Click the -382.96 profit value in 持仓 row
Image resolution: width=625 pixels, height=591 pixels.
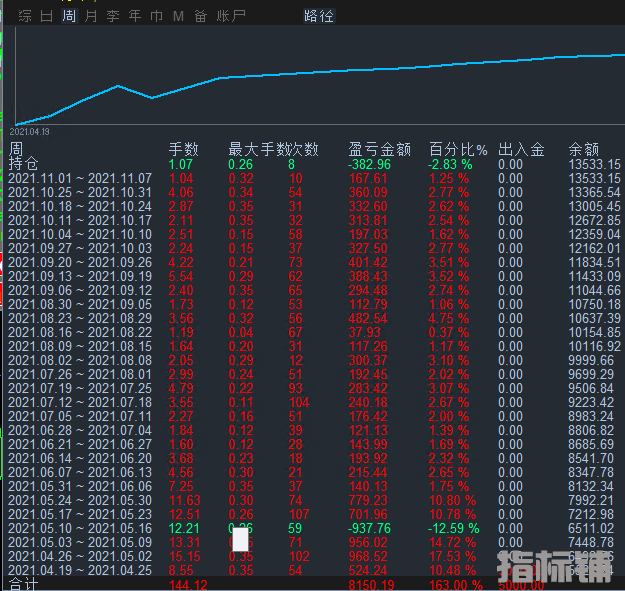click(369, 164)
